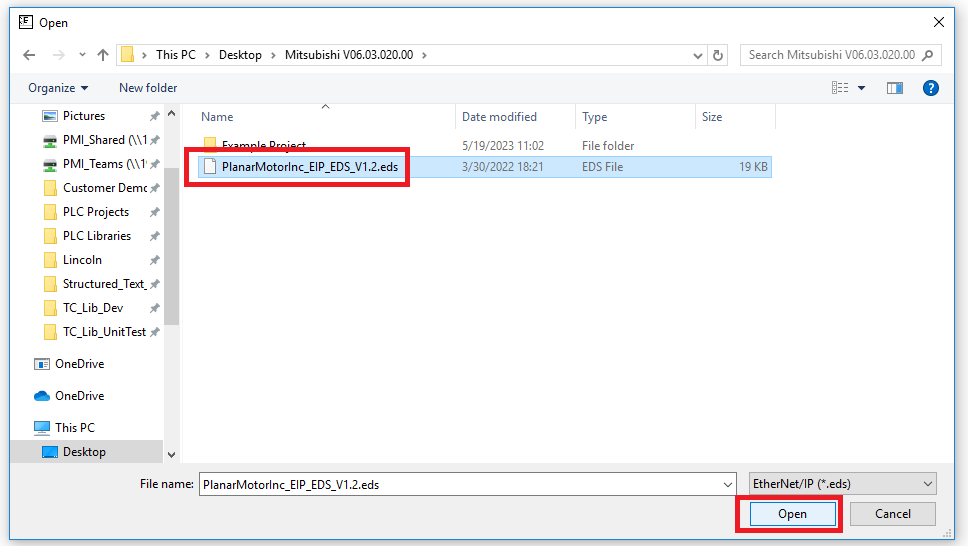The height and width of the screenshot is (546, 968).
Task: Click the Desktop breadcrumb in address bar
Action: 240,55
